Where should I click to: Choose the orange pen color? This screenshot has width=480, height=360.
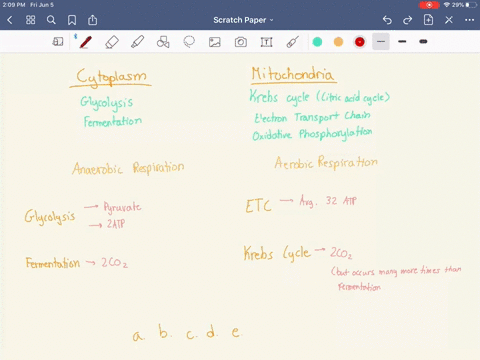[x=338, y=42]
